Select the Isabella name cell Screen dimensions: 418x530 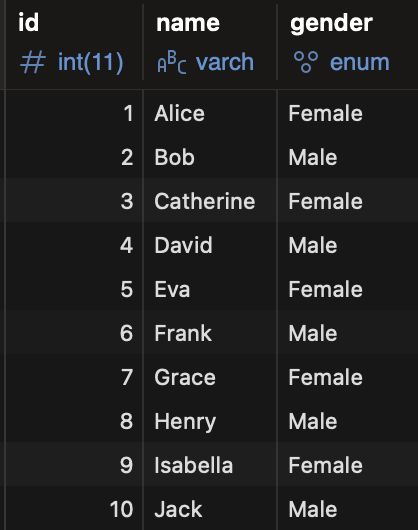pos(210,465)
